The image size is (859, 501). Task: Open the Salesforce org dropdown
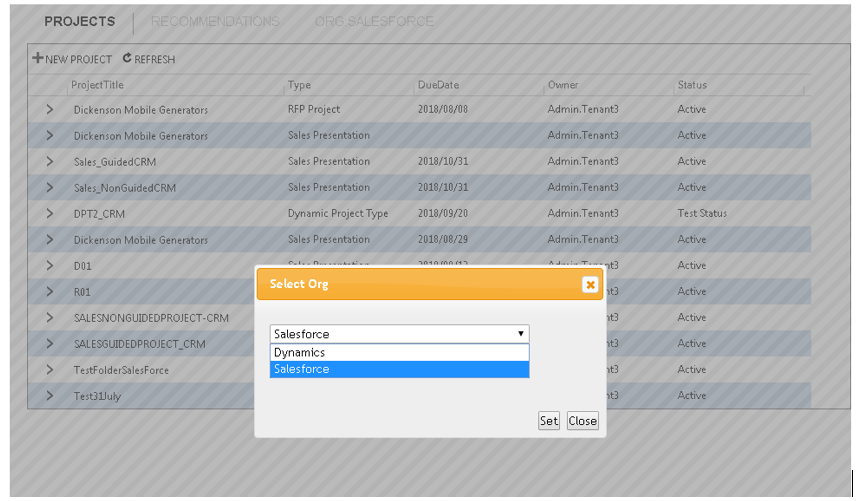(x=399, y=333)
